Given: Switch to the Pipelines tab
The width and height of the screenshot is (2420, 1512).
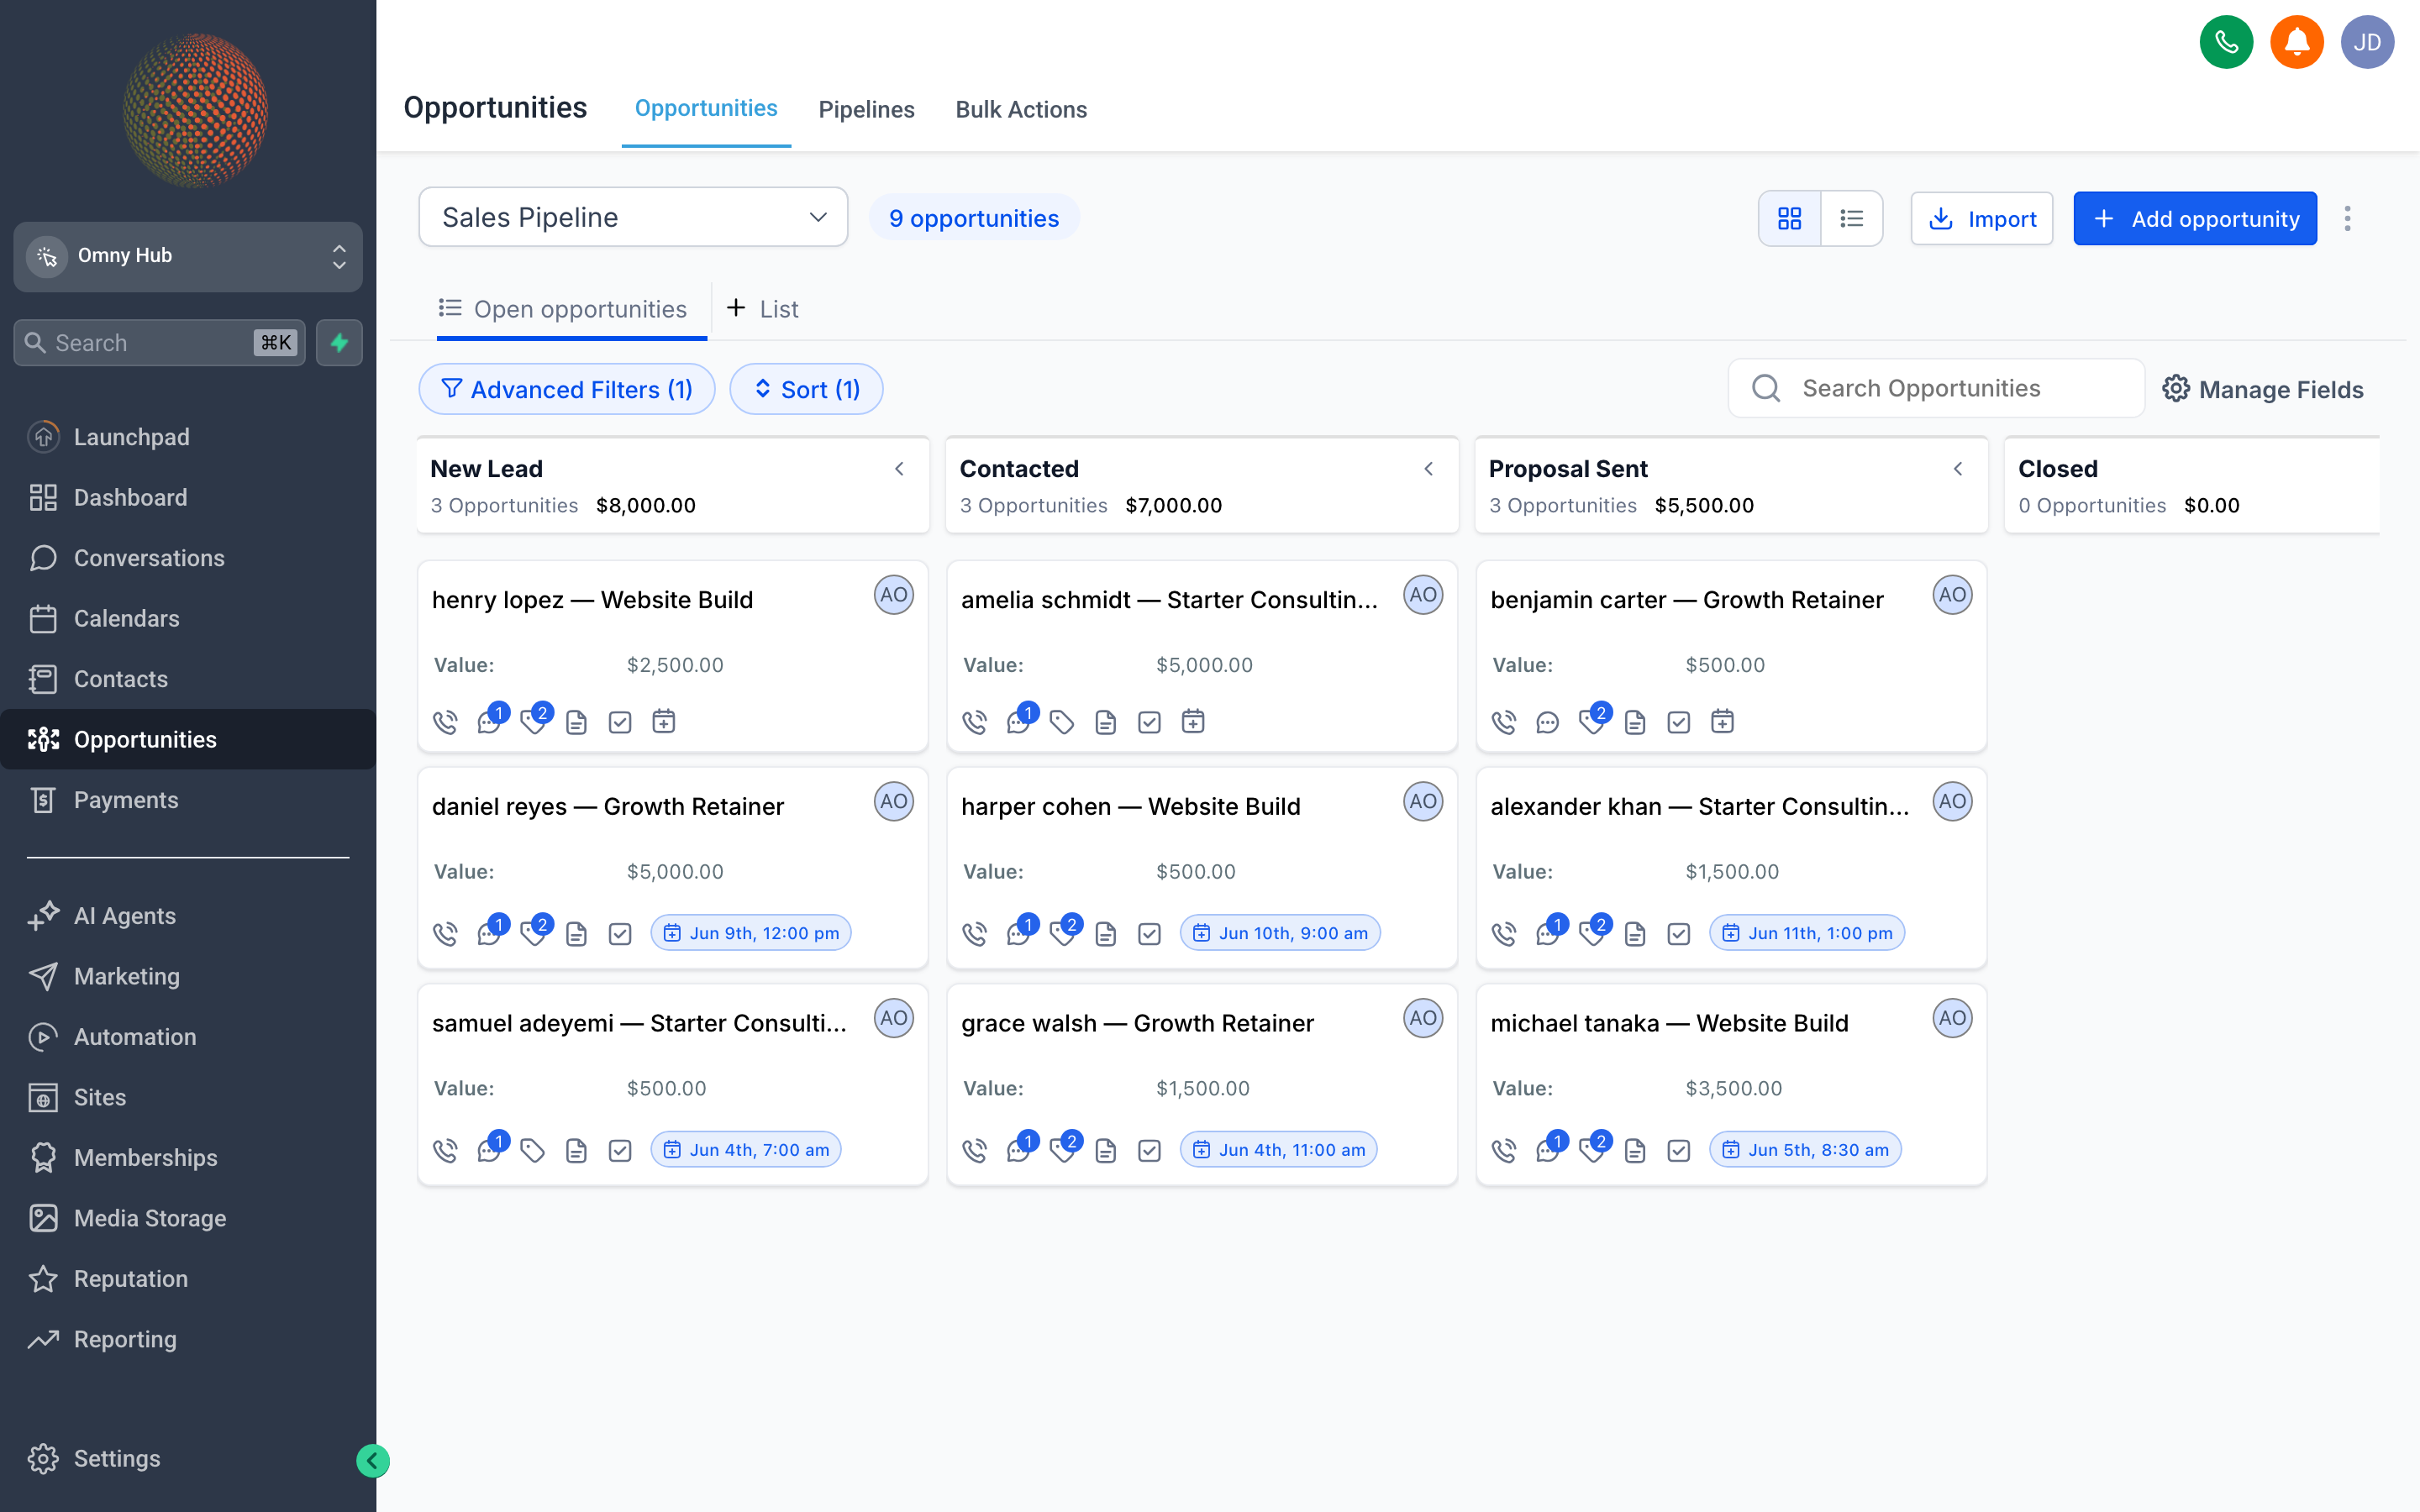Looking at the screenshot, I should (866, 109).
